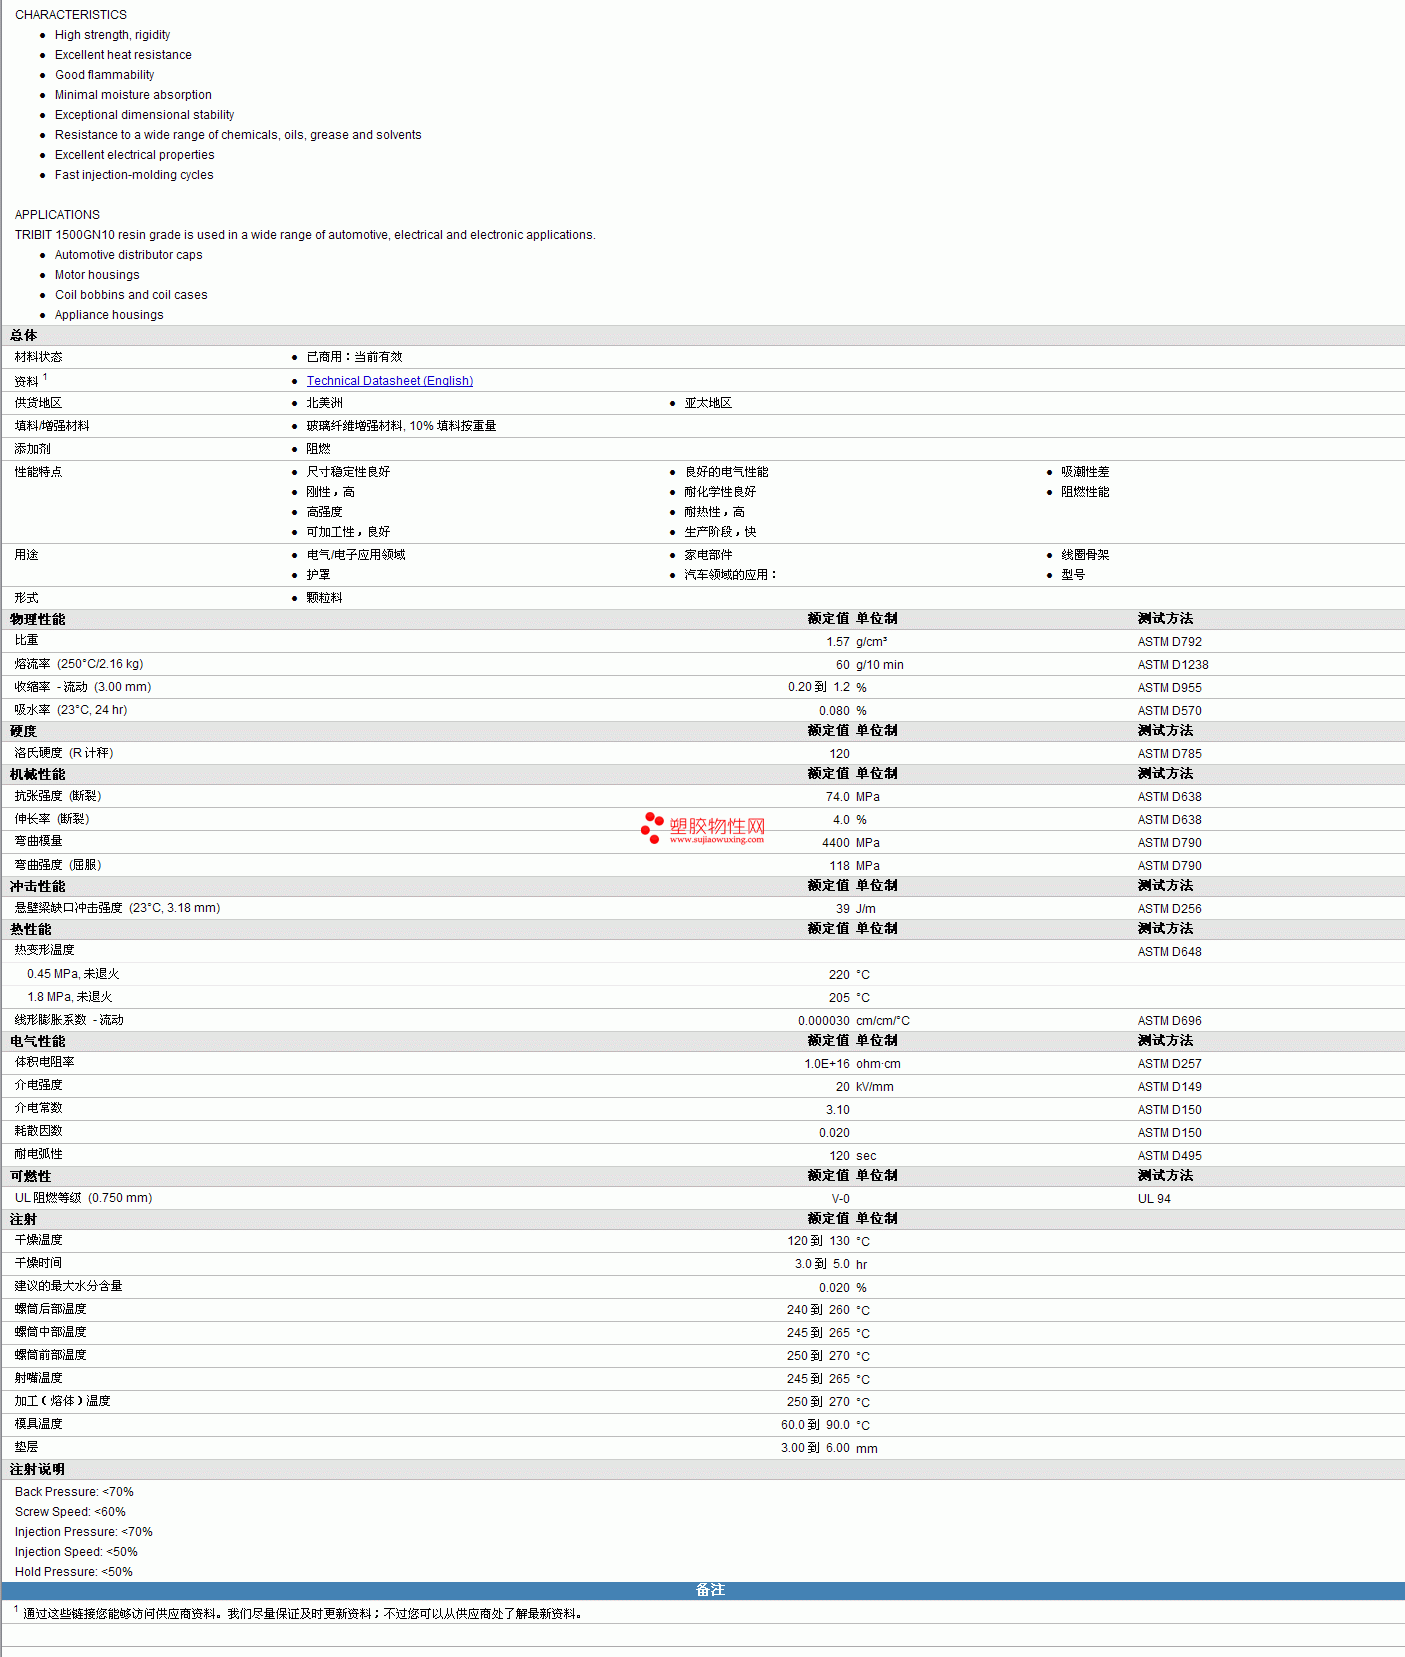1405x1657 pixels.
Task: Click 'Injection Pressure: <70%' note
Action: (84, 1532)
